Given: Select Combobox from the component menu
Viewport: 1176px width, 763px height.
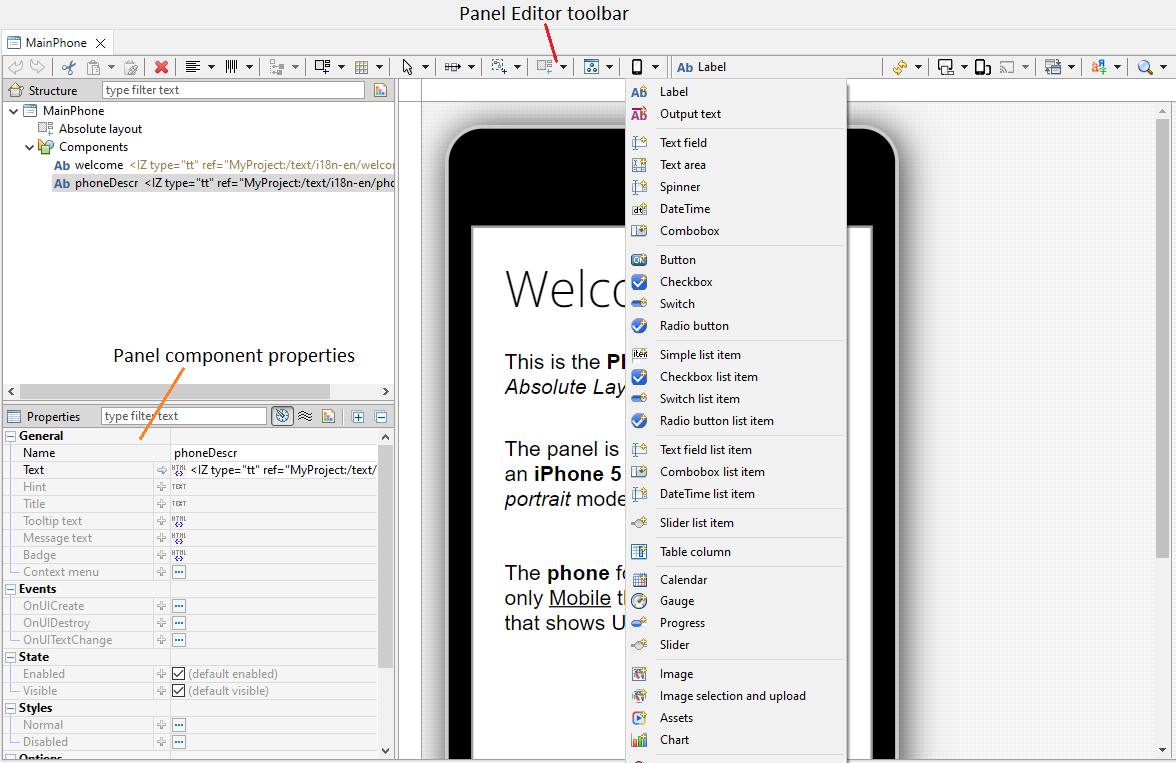Looking at the screenshot, I should tap(689, 231).
